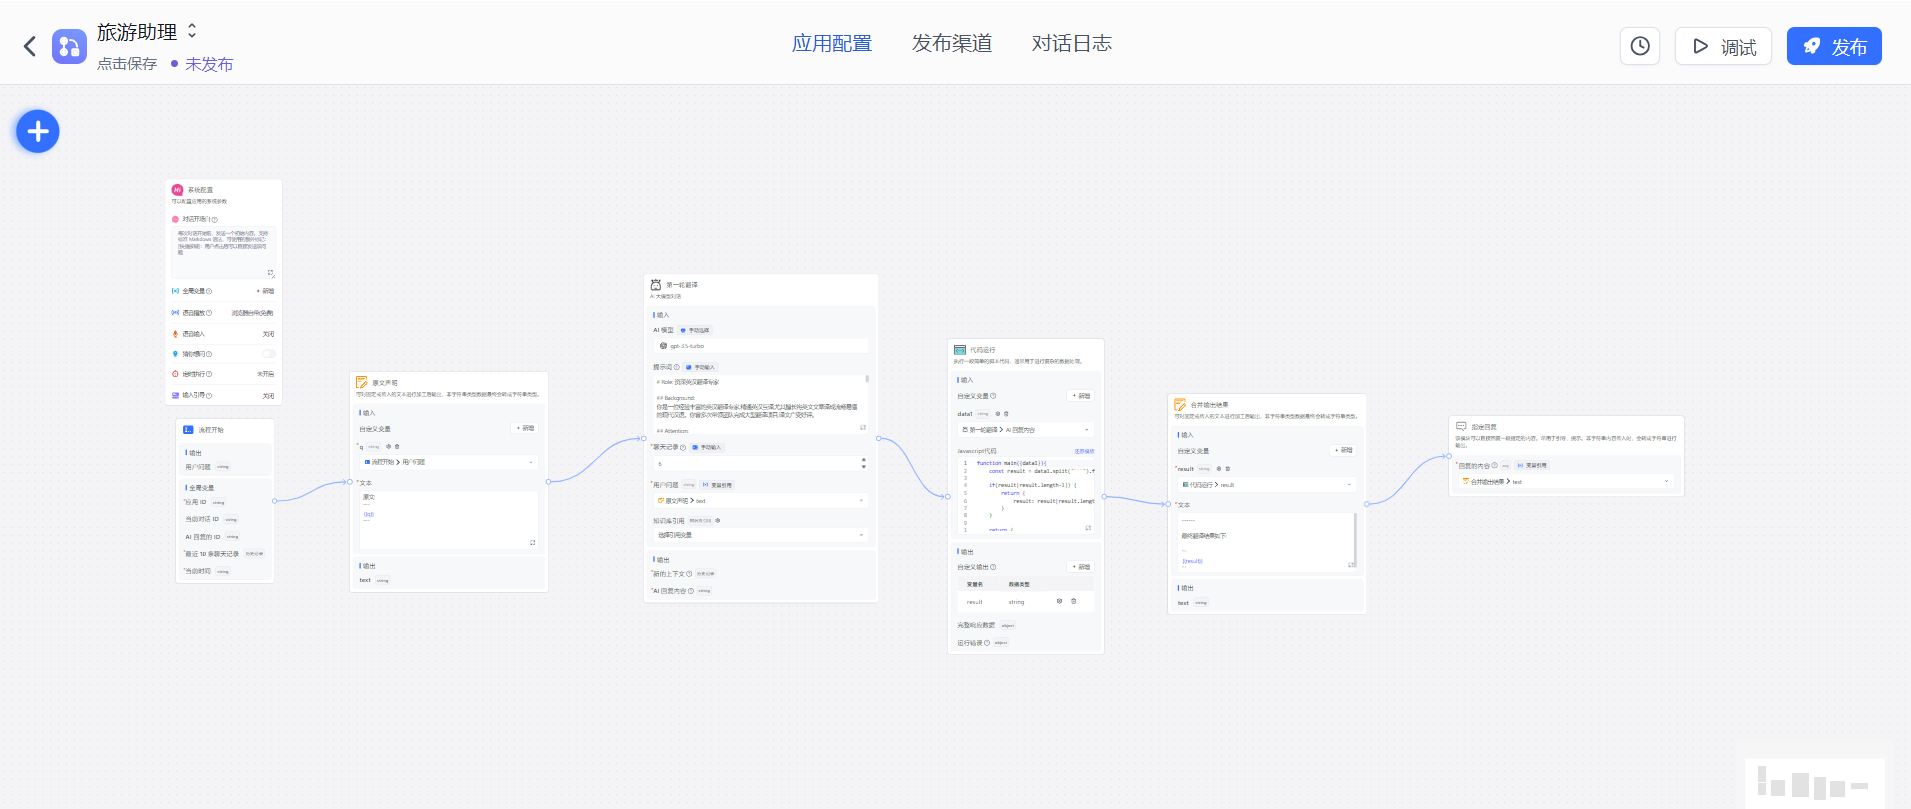
Task: Switch to the 发布渠道 tab
Action: pos(952,44)
